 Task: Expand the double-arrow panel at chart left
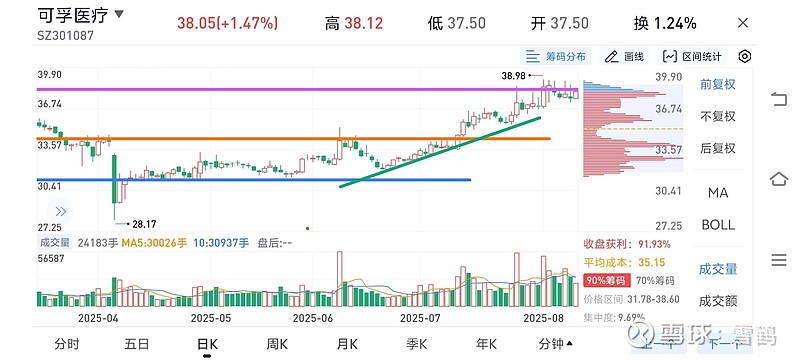pos(60,212)
